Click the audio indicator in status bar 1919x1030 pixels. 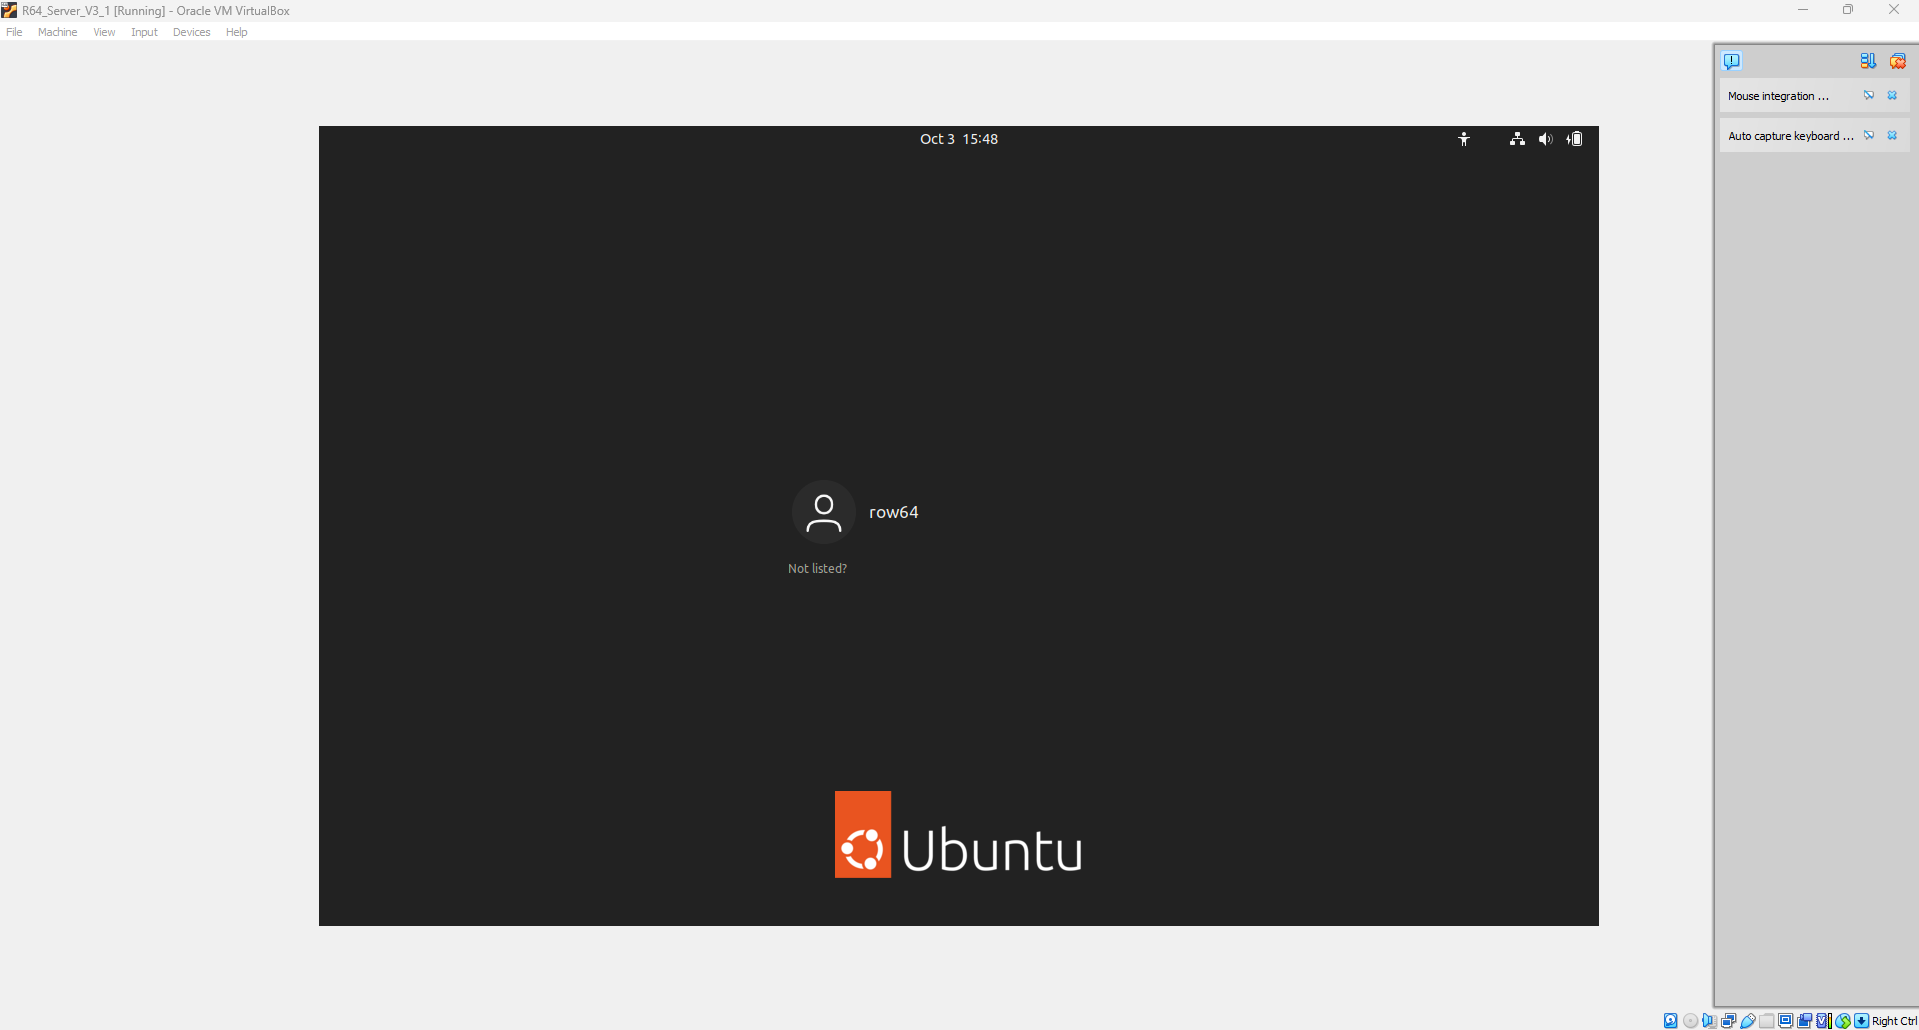tap(1709, 1021)
